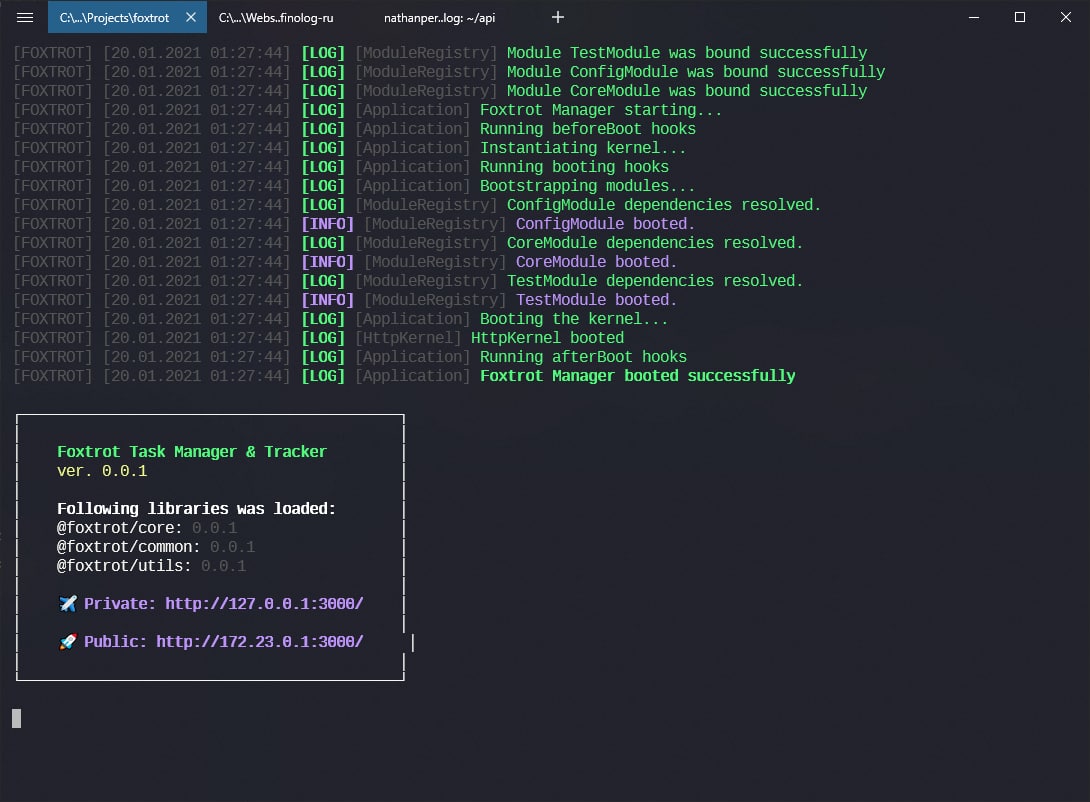Image resolution: width=1090 pixels, height=802 pixels.
Task: Open the Public 172.23.0.1:3000 link
Action: (x=260, y=642)
